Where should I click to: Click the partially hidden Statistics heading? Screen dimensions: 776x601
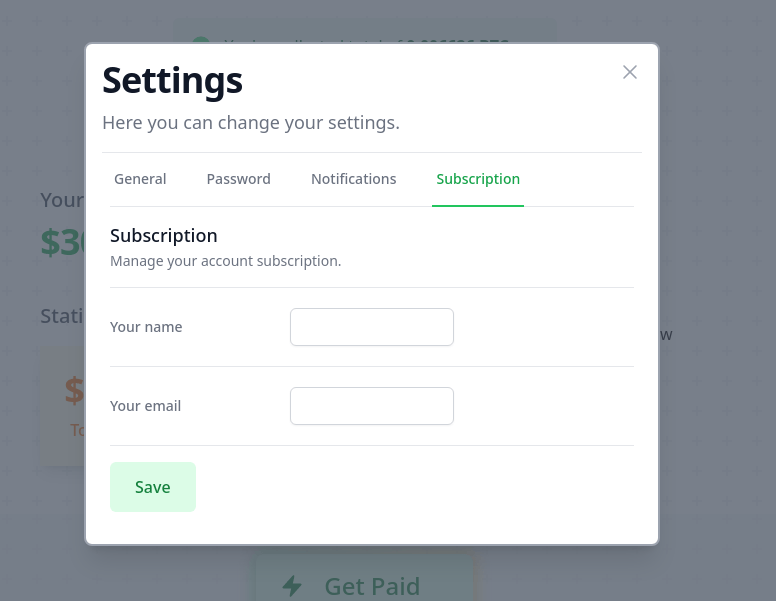[62, 316]
